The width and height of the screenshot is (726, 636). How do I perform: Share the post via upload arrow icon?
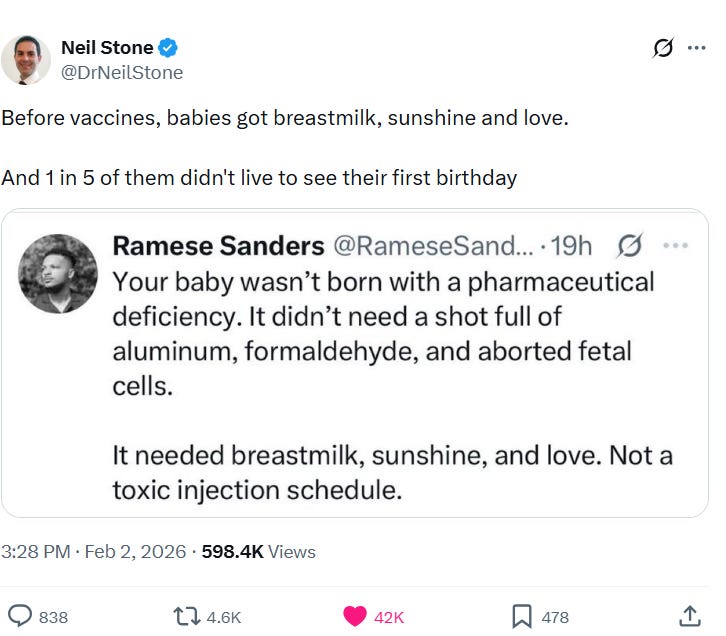pos(689,616)
